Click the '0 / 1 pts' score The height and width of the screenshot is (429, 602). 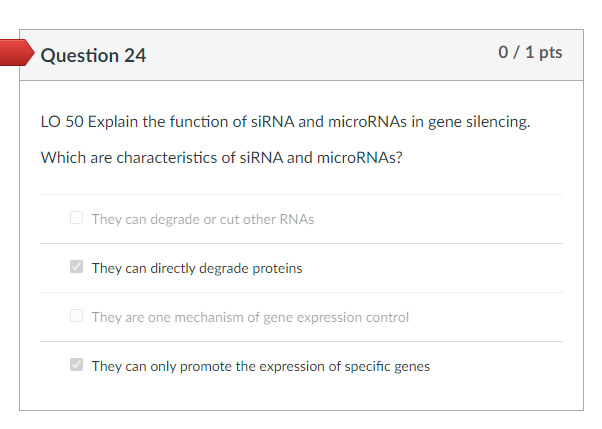click(x=530, y=52)
